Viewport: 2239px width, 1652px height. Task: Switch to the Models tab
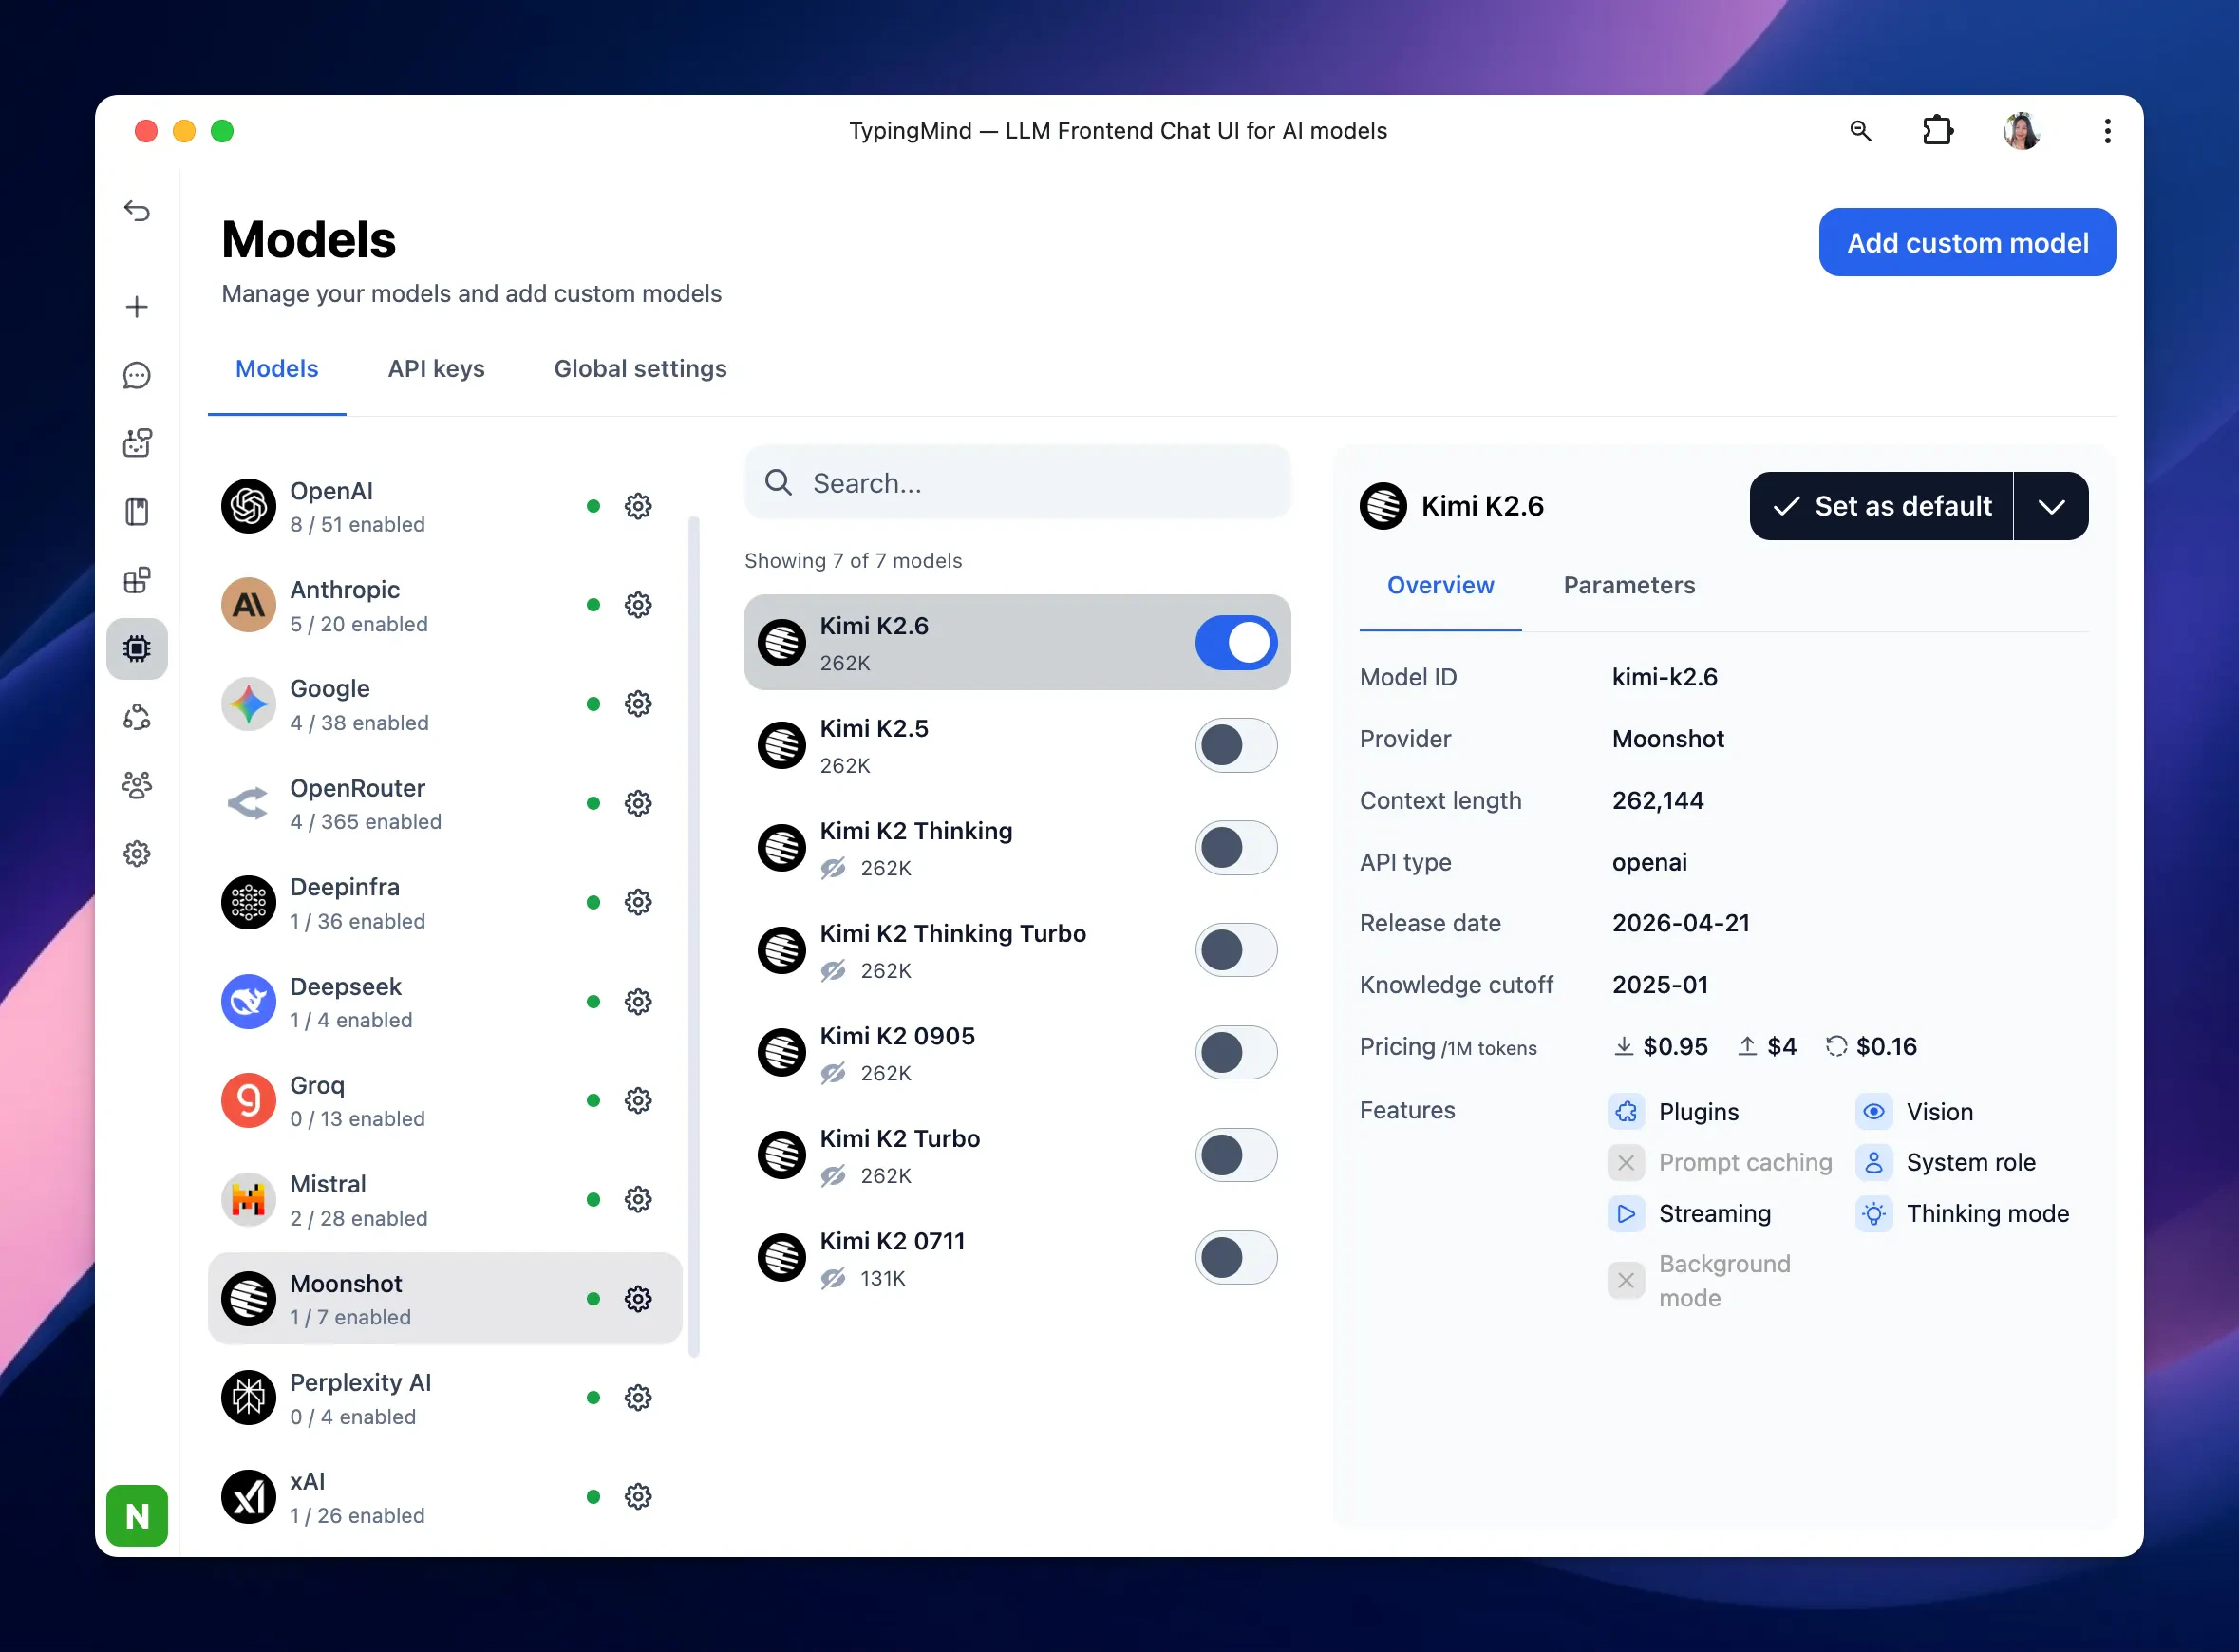(277, 369)
